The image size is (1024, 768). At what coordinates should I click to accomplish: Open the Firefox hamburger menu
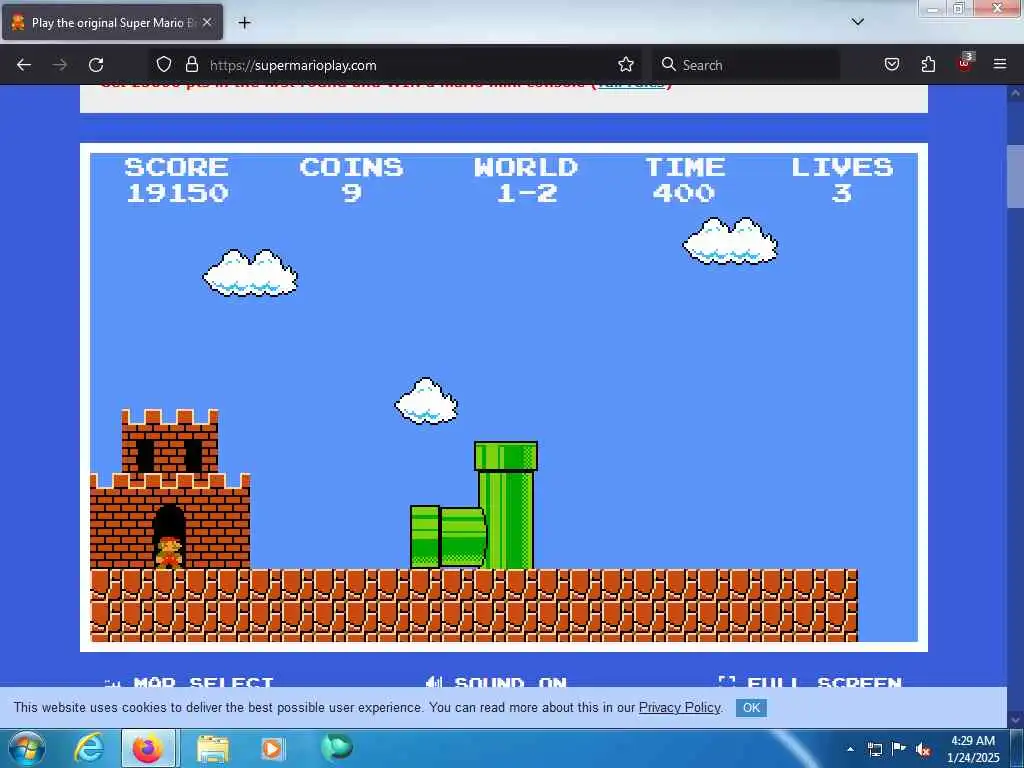pos(1000,65)
